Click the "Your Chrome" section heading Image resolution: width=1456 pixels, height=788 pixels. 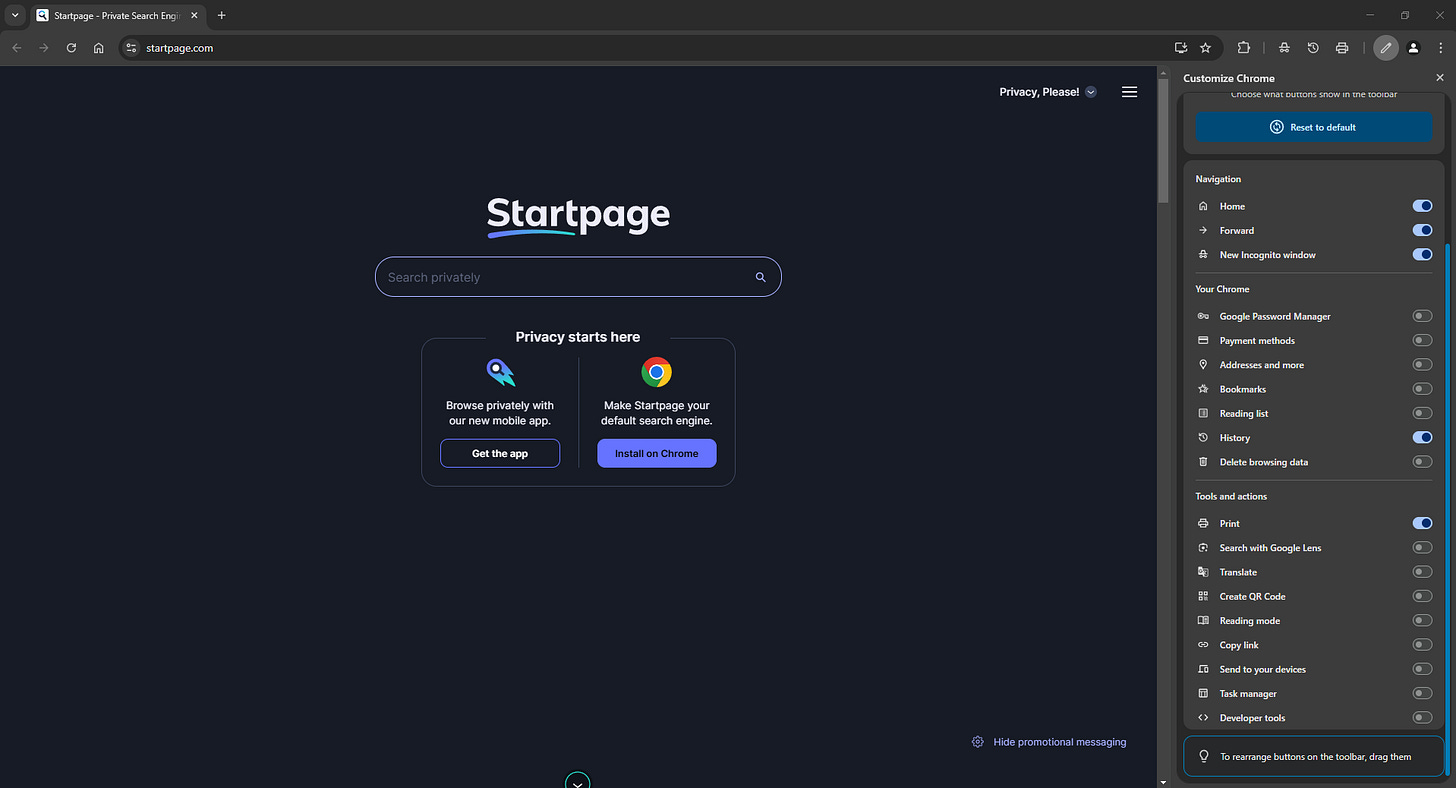click(1222, 289)
